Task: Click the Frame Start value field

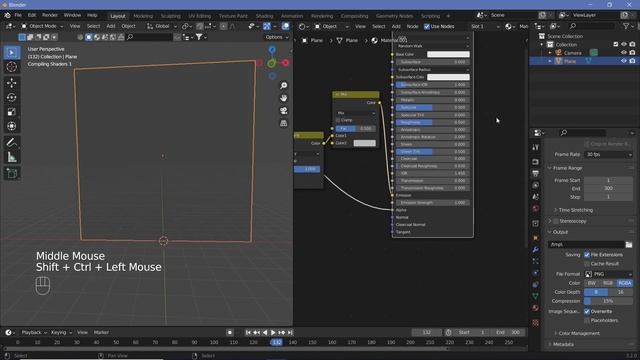Action: click(608, 180)
